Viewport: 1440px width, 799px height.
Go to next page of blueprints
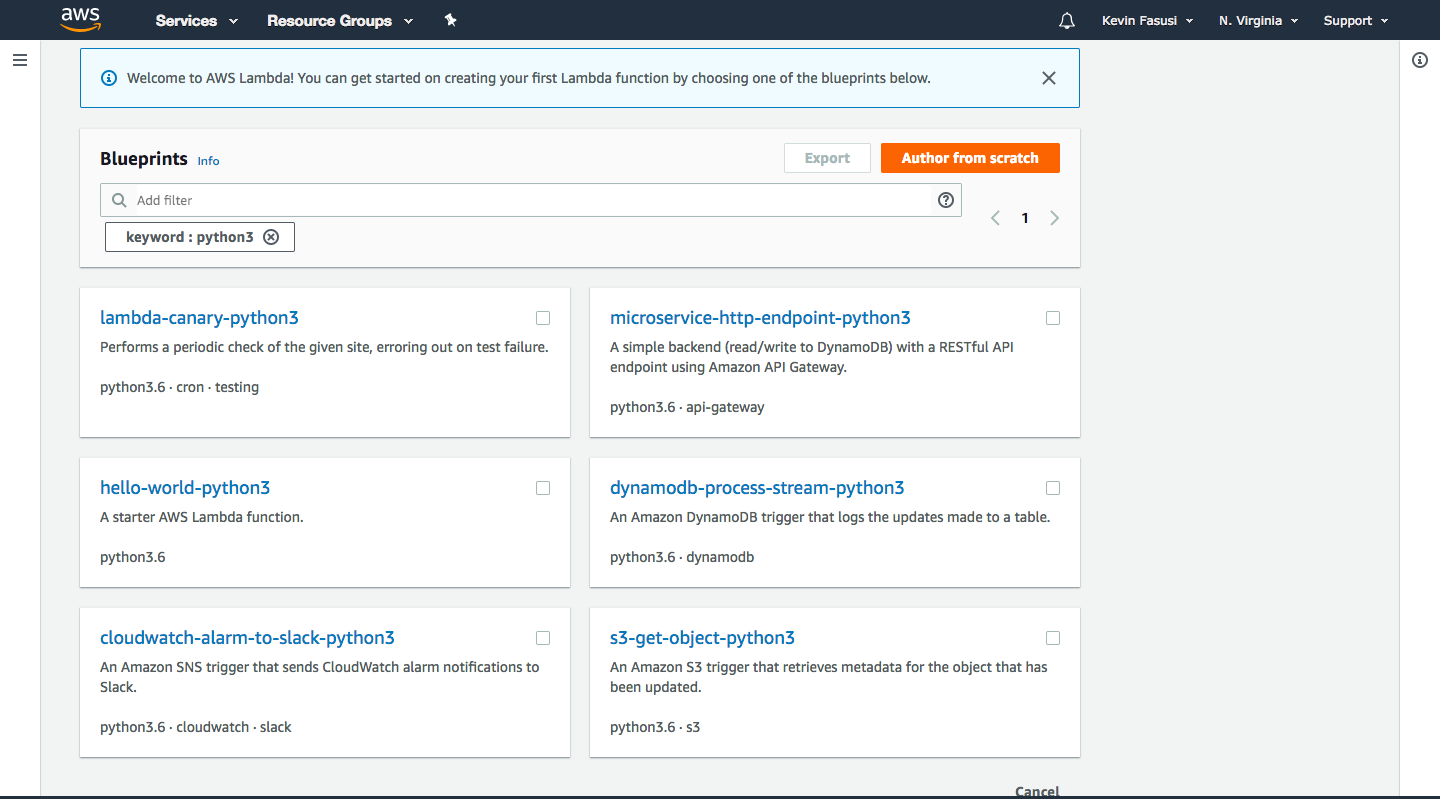pos(1054,218)
